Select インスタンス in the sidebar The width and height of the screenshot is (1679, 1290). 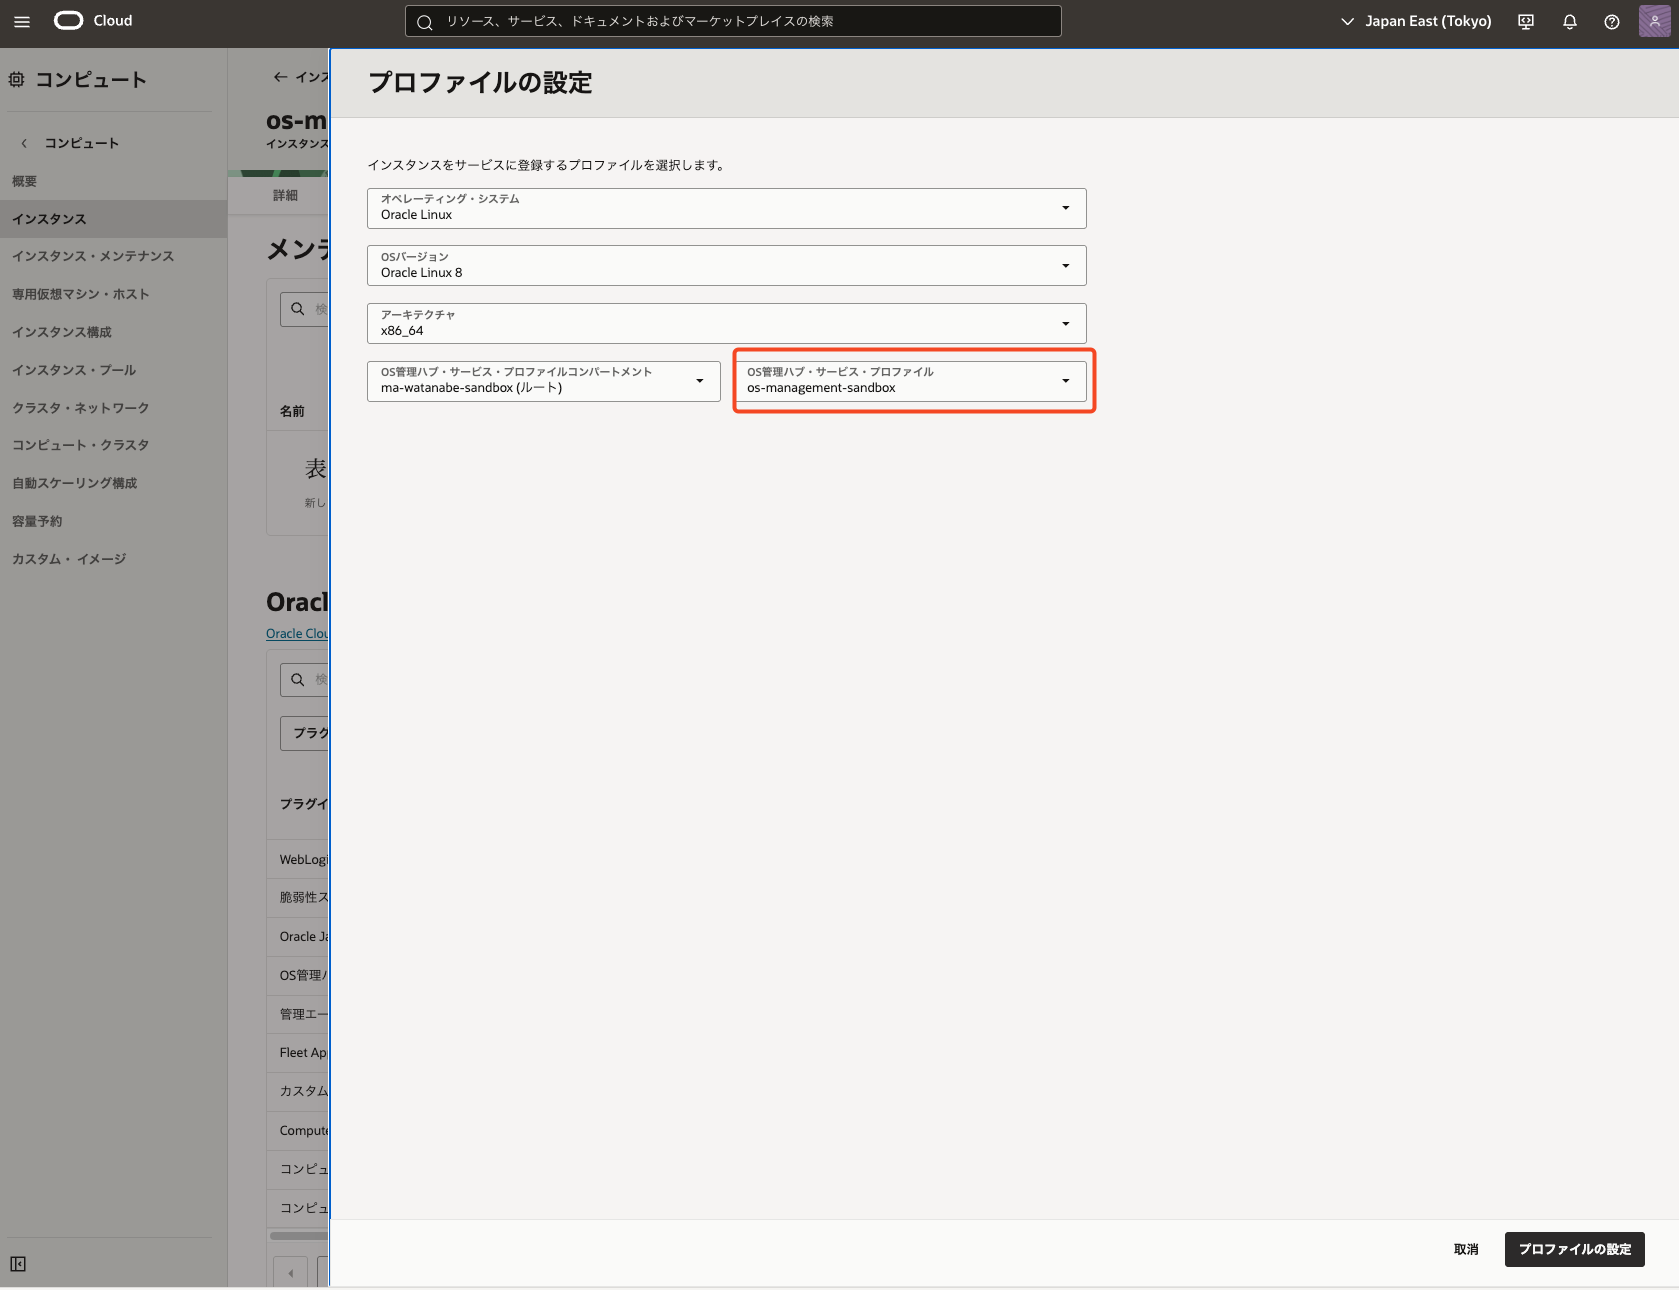click(49, 219)
